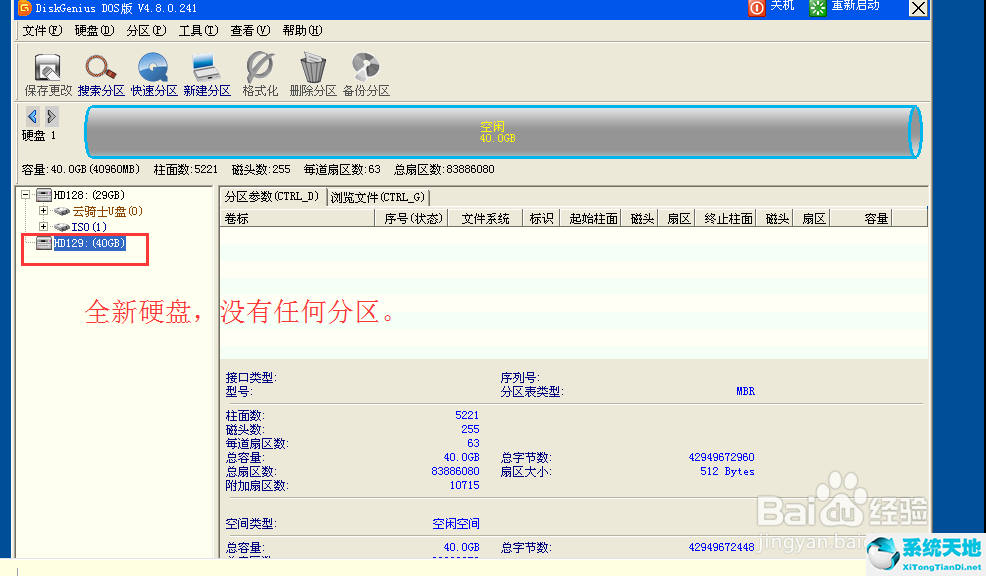This screenshot has height=576, width=986.
Task: Click the New Partition (新建分区) icon
Action: click(207, 73)
